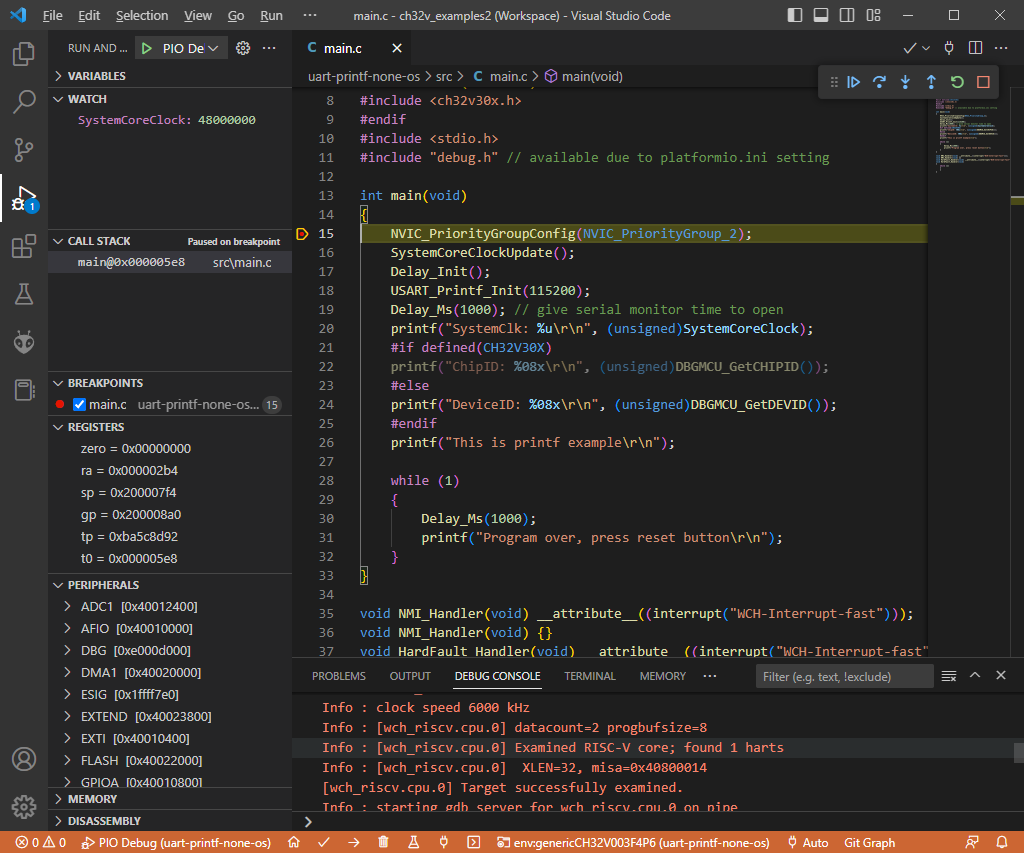Restart the debug session
1024x853 pixels.
(x=957, y=82)
